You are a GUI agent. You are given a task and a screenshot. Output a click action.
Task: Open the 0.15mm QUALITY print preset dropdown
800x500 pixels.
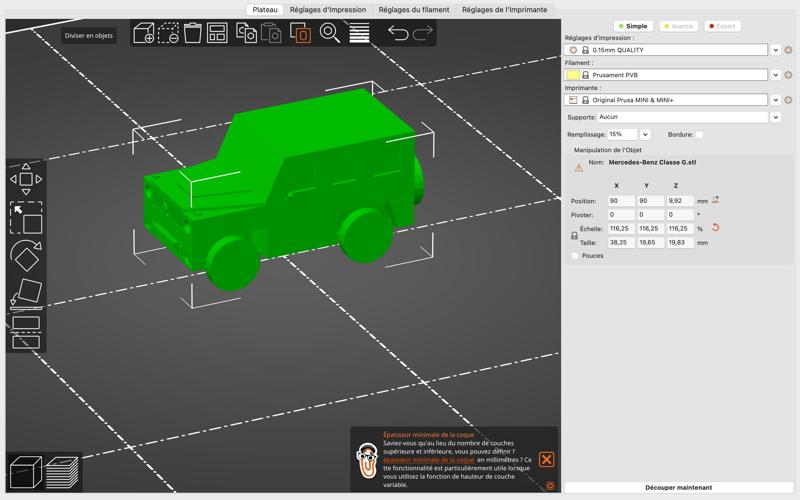(x=666, y=50)
